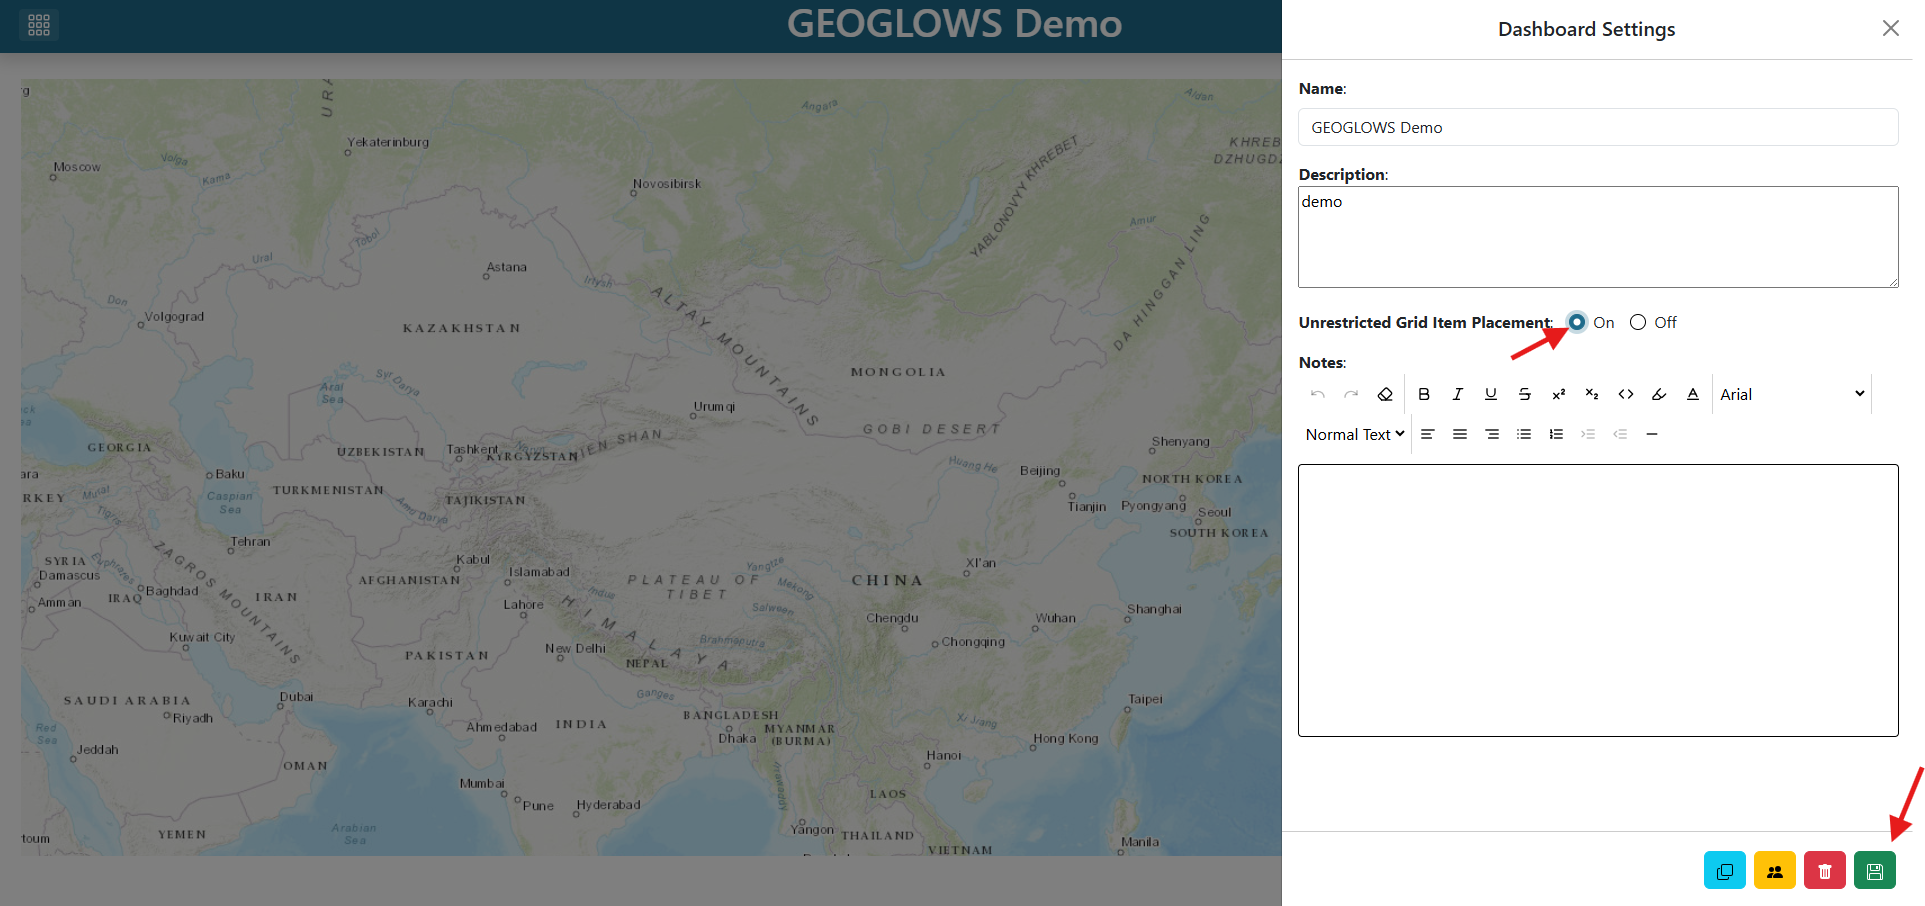This screenshot has height=906, width=1925.
Task: Select On for Unrestricted Grid Item Placement
Action: pos(1577,322)
